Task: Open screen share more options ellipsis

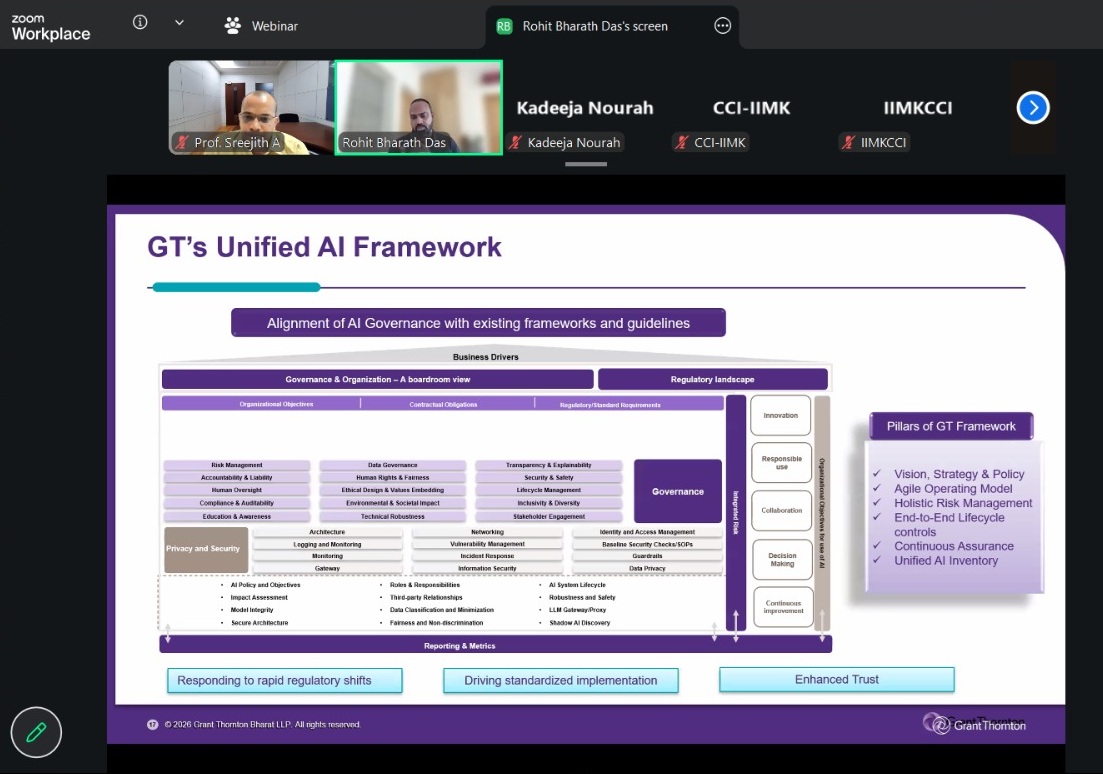Action: click(722, 26)
